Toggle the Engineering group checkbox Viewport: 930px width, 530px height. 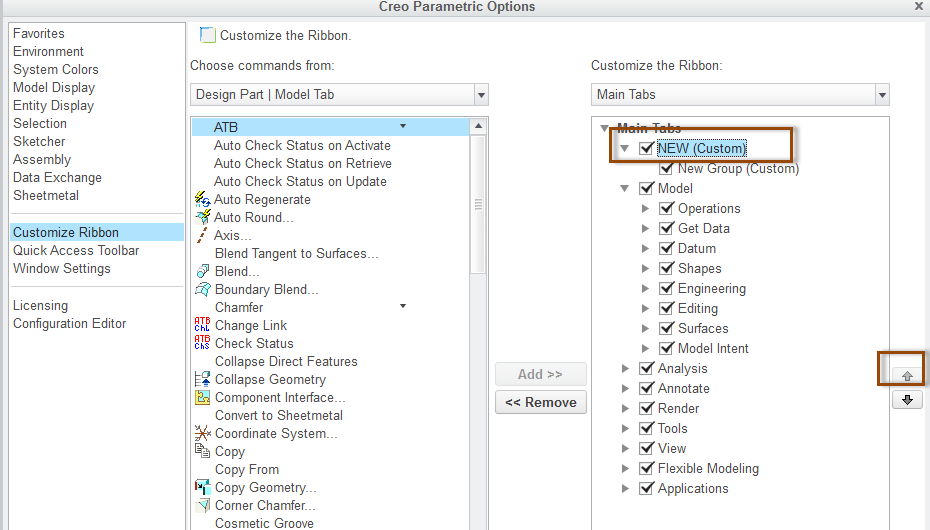[x=667, y=288]
